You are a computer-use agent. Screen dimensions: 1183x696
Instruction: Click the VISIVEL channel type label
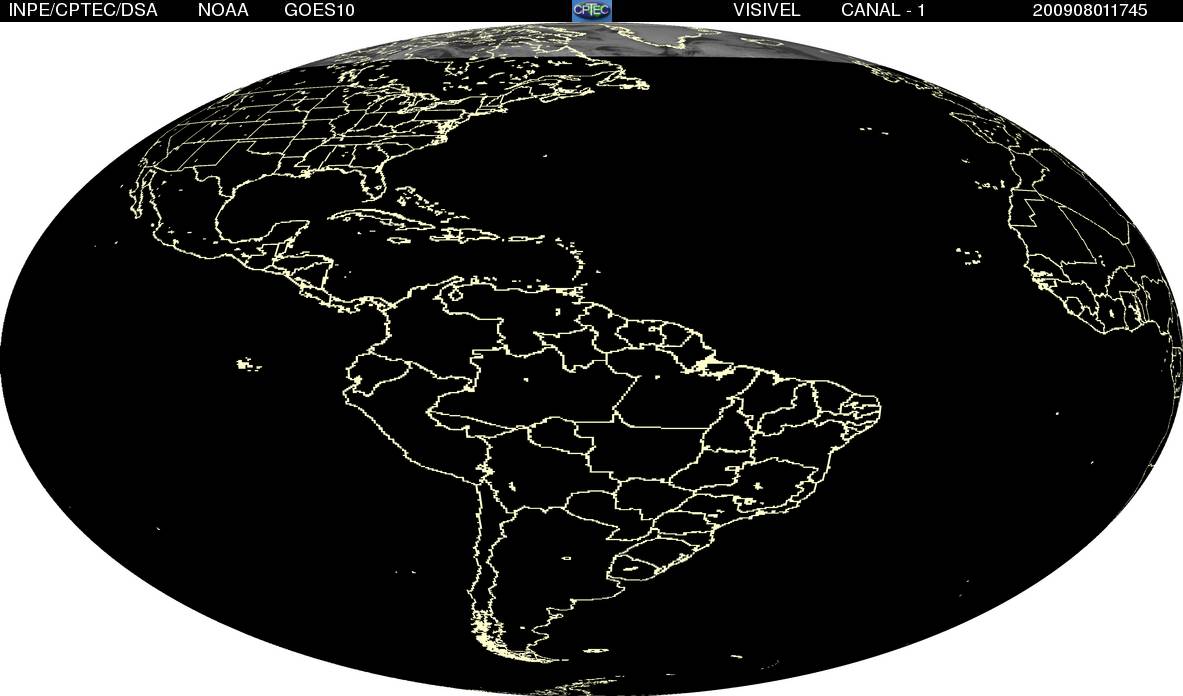pyautogui.click(x=767, y=11)
